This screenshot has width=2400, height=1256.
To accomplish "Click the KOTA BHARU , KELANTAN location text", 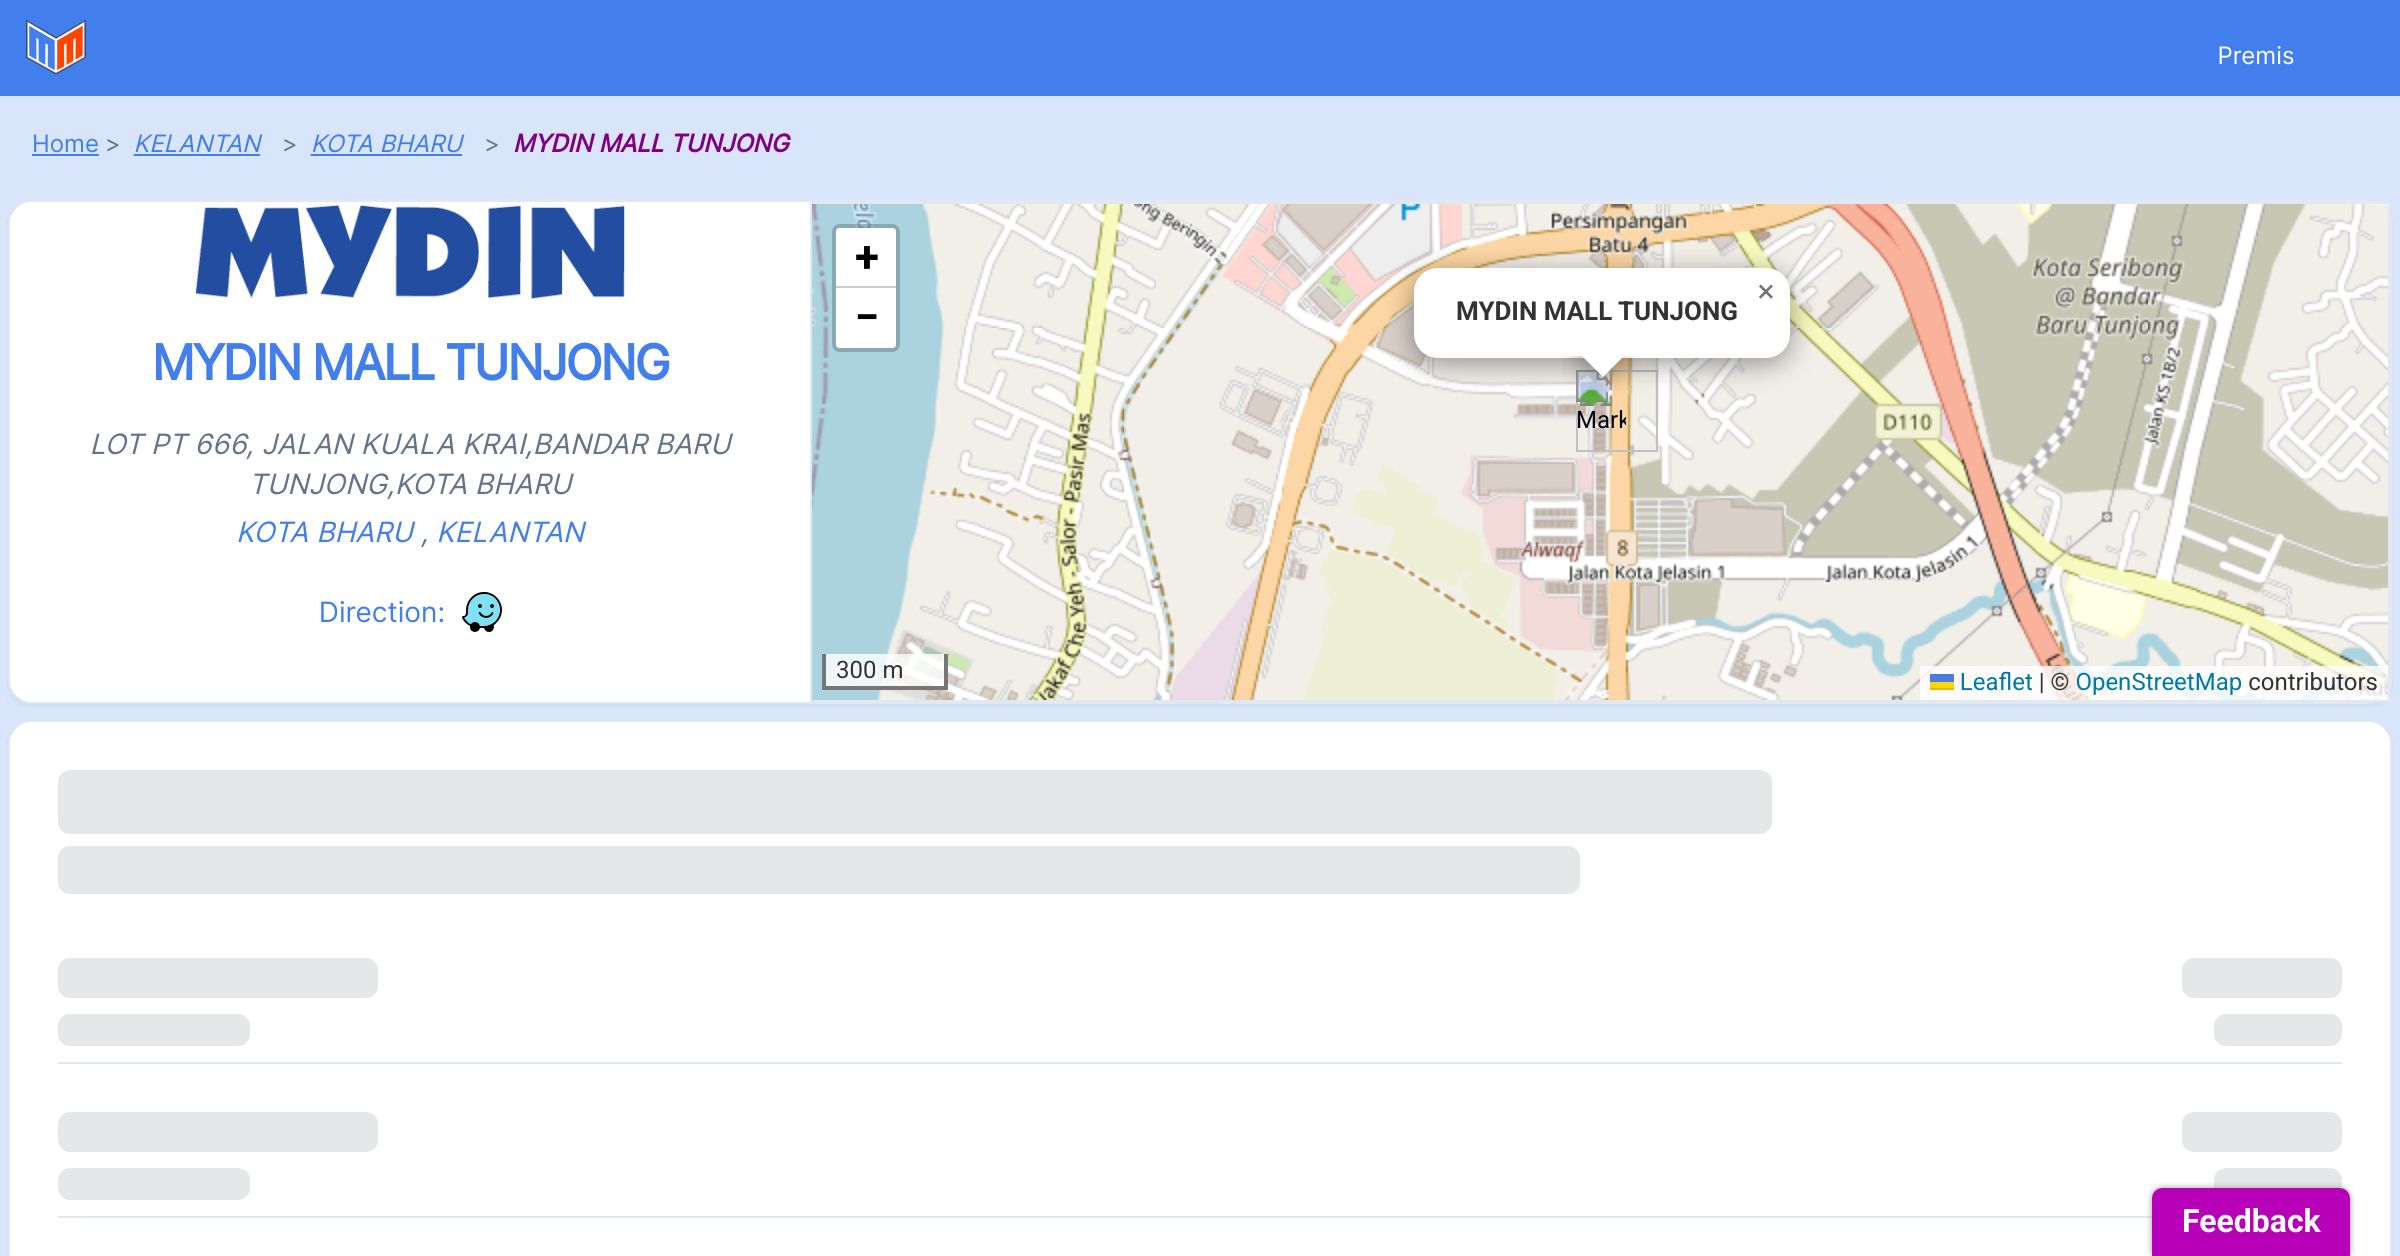I will click(411, 532).
